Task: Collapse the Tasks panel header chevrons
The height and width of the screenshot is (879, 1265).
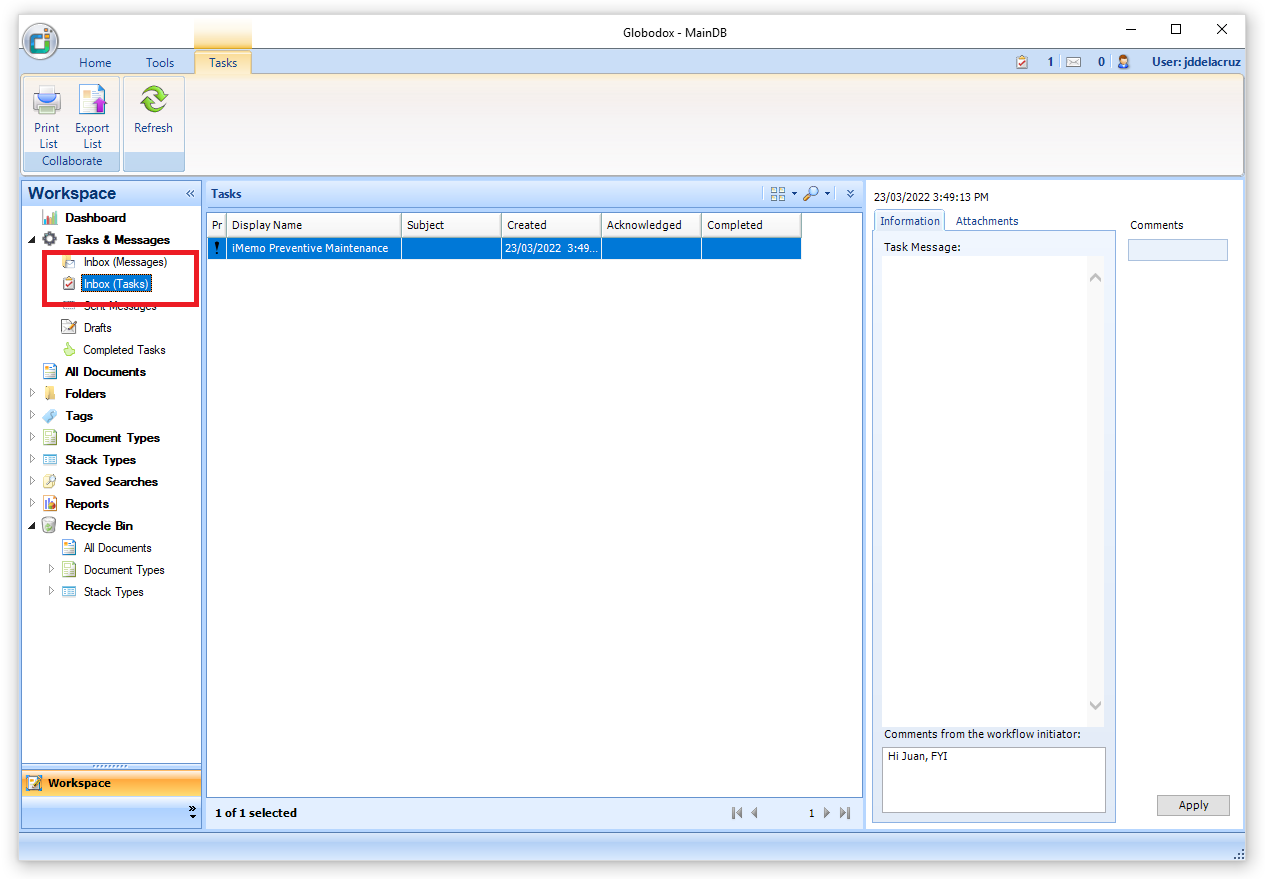Action: (850, 194)
